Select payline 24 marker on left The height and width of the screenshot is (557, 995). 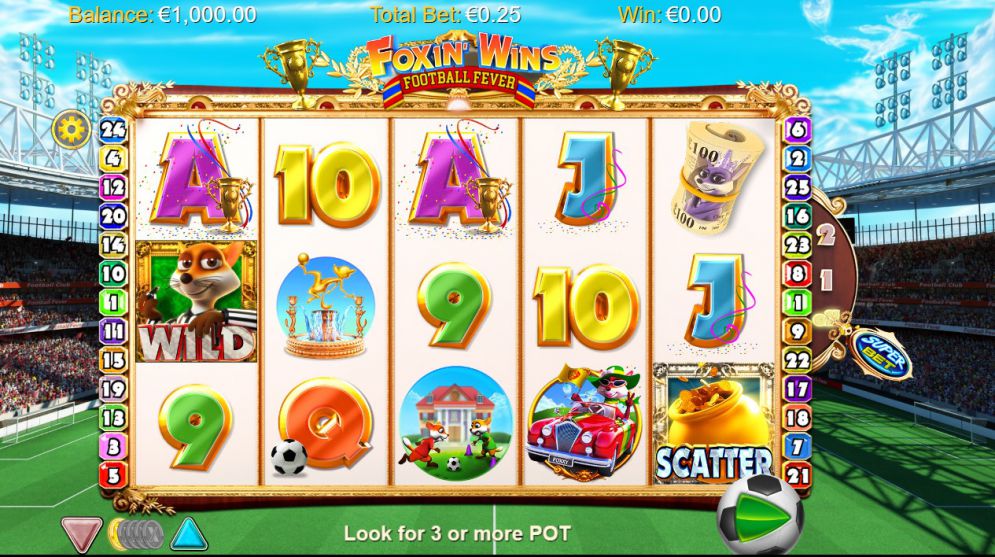tap(113, 129)
